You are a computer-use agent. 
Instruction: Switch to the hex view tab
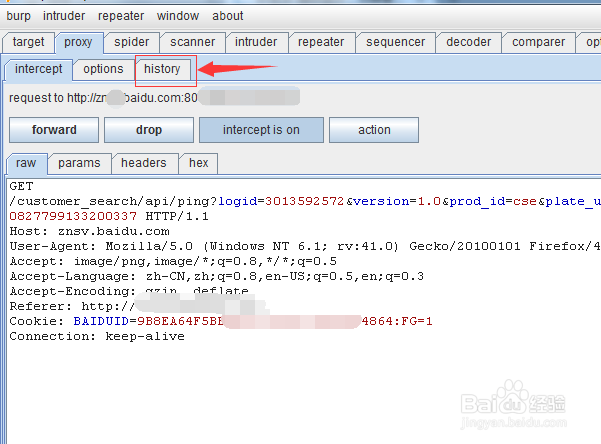(199, 163)
